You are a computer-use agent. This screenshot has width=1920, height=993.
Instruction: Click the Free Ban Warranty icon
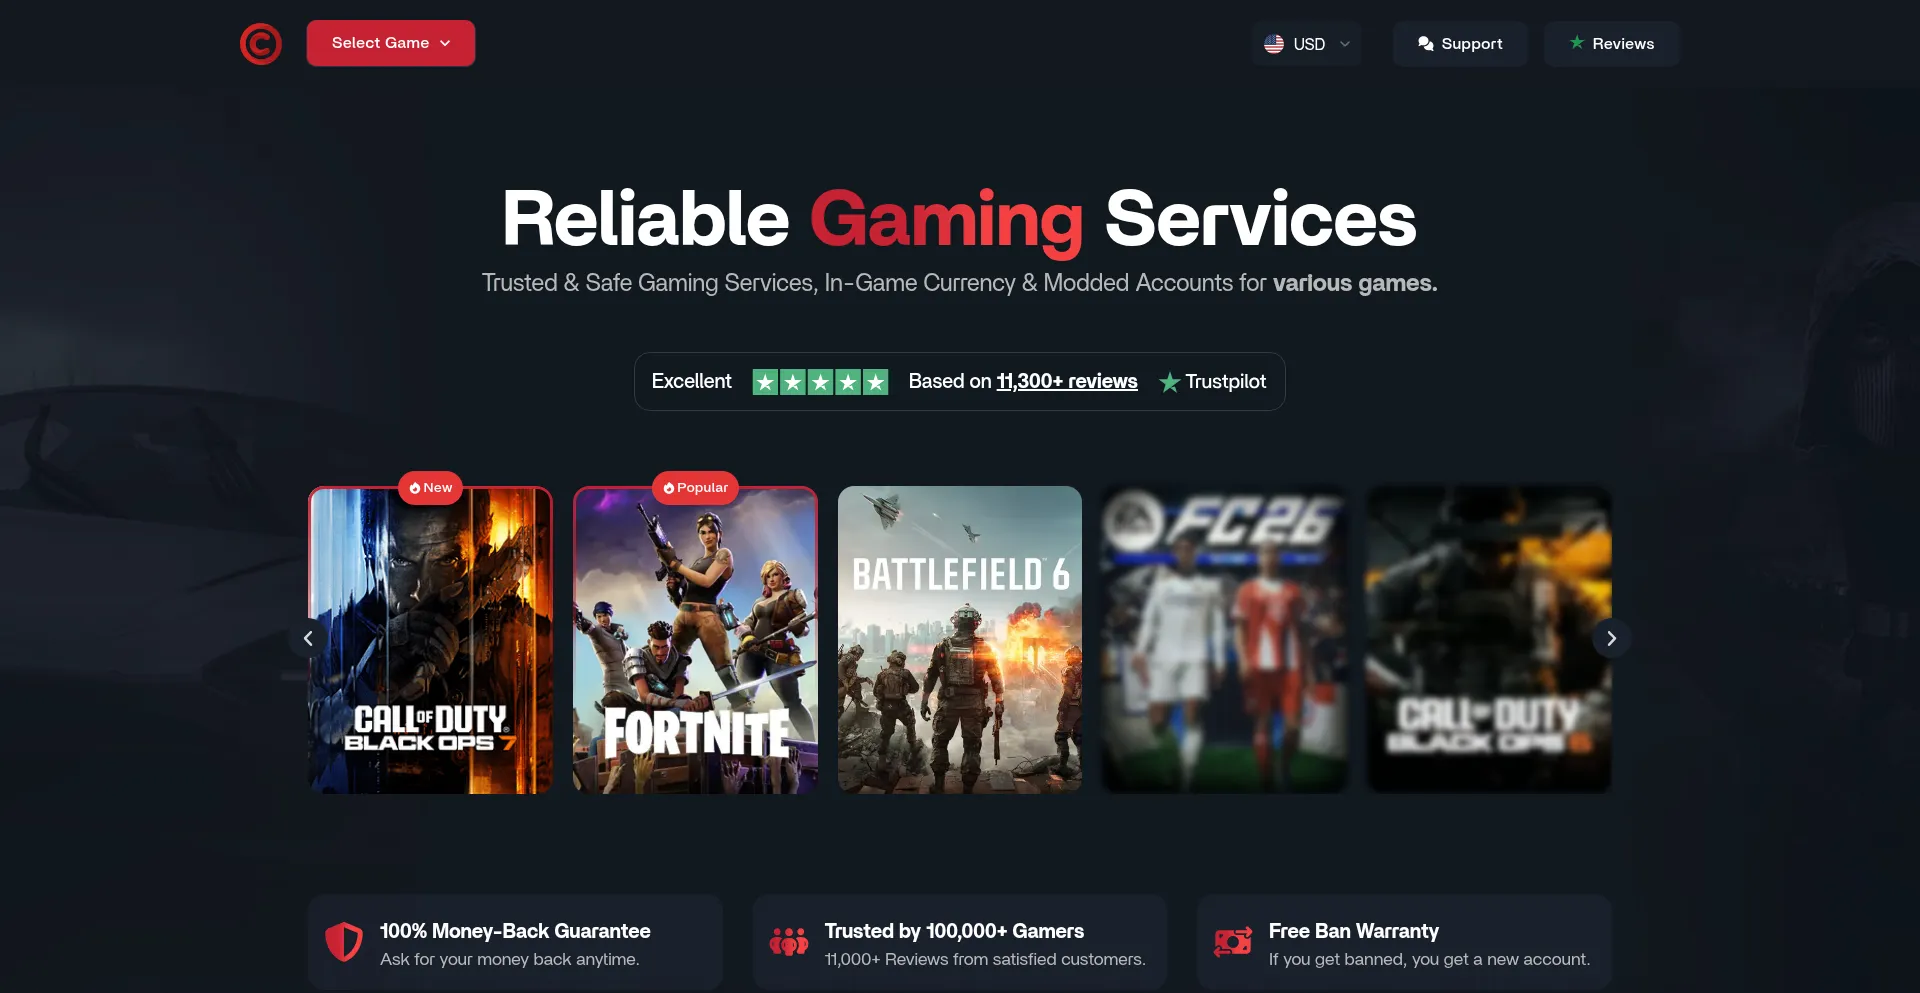(x=1233, y=942)
